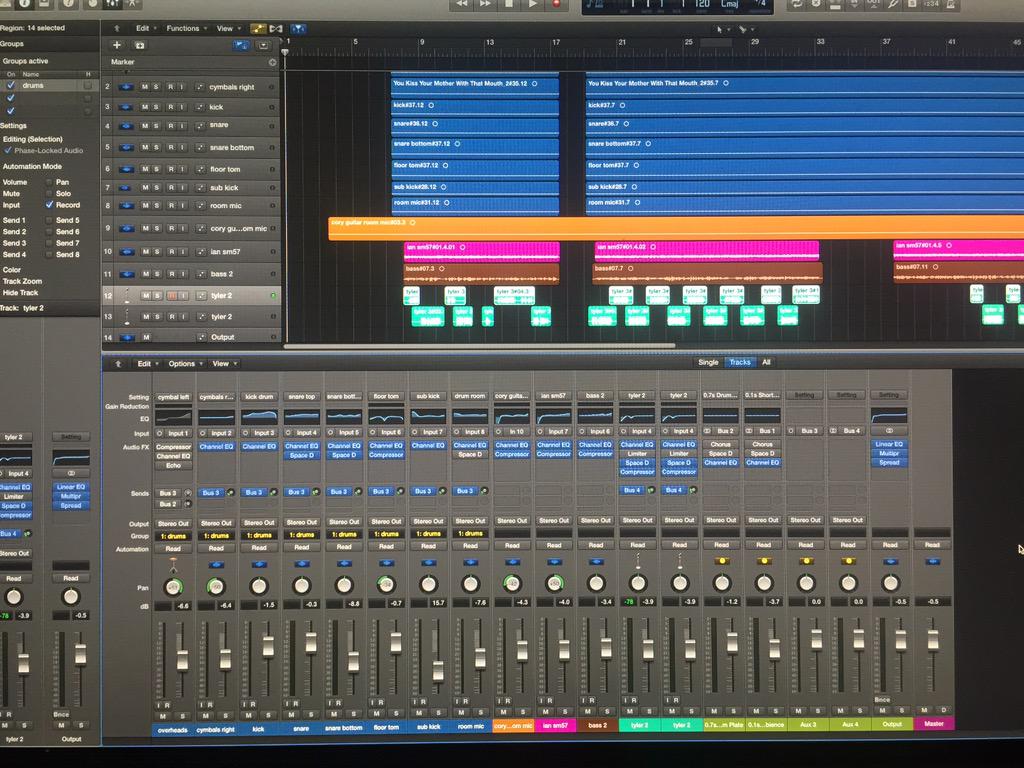The image size is (1024, 768).
Task: Go up one level with mixer arrow icon
Action: tap(118, 364)
